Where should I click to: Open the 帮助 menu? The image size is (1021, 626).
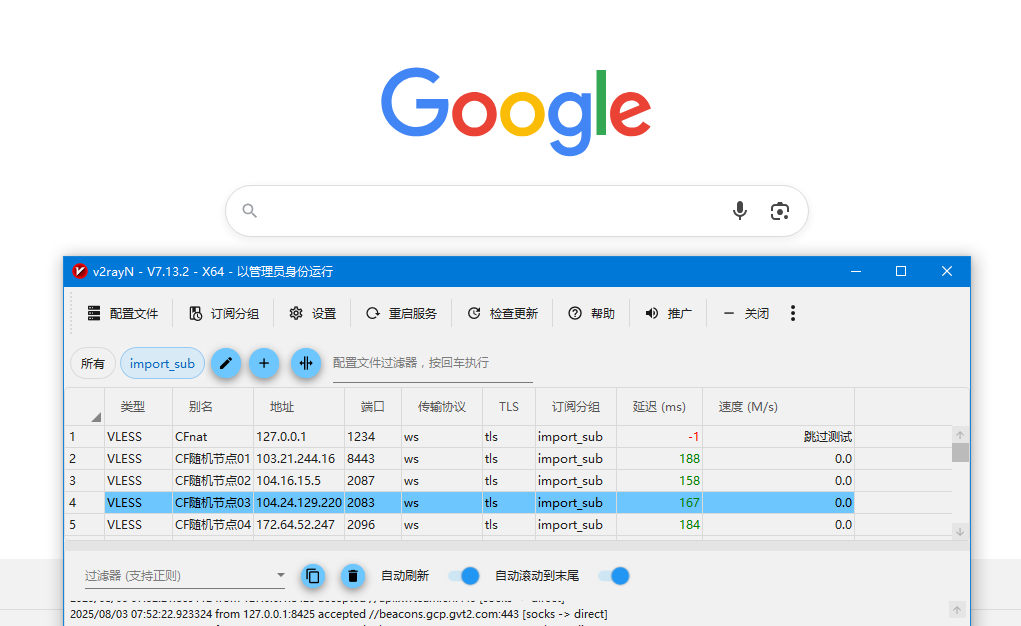tap(591, 313)
